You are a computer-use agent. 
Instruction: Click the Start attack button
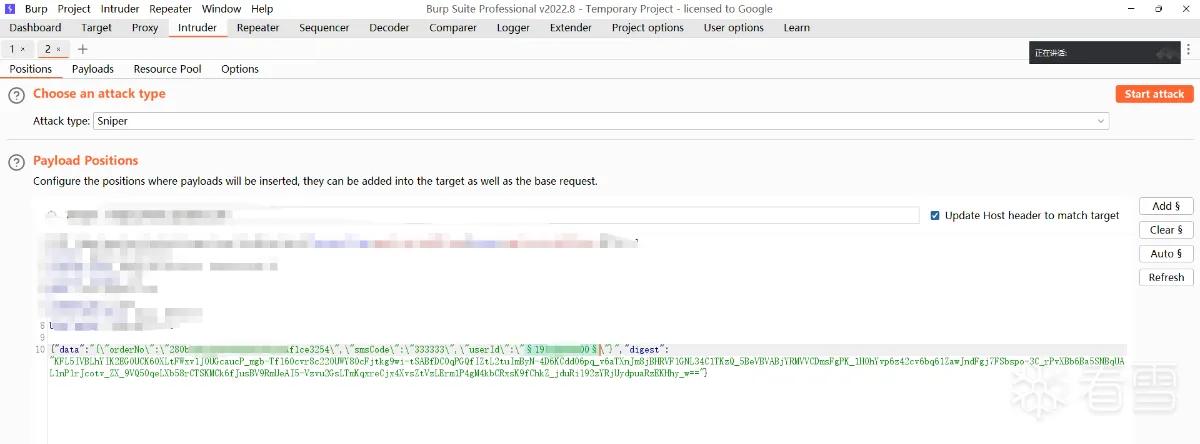(1154, 94)
